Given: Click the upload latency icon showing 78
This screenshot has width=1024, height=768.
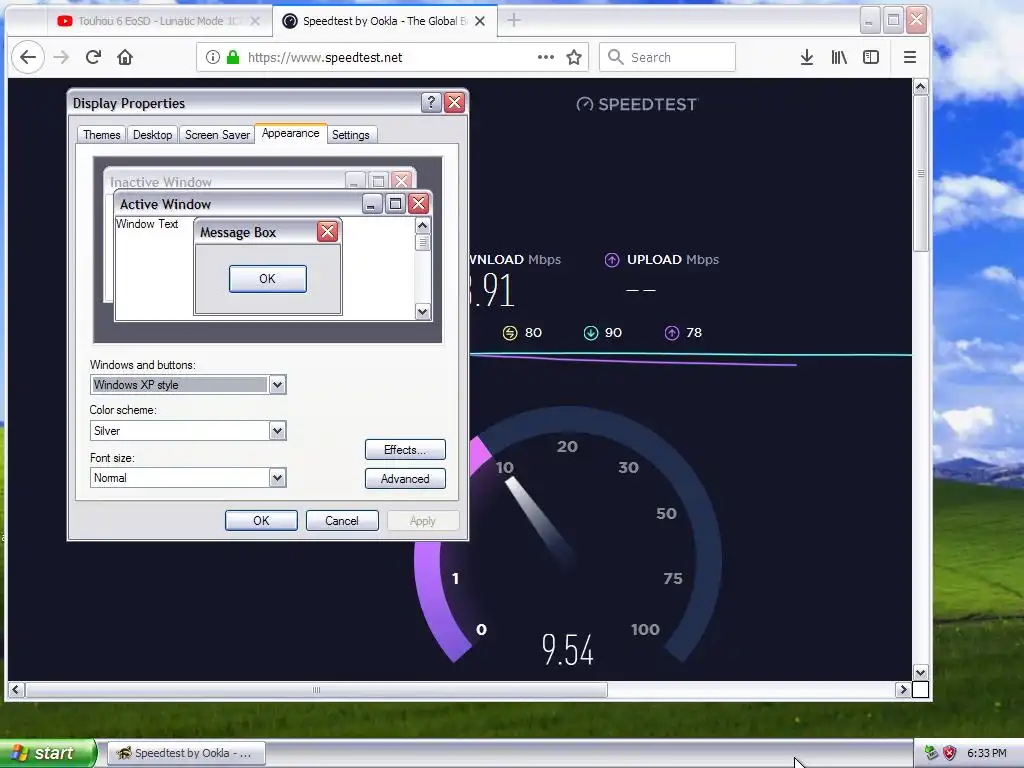Looking at the screenshot, I should [x=672, y=333].
